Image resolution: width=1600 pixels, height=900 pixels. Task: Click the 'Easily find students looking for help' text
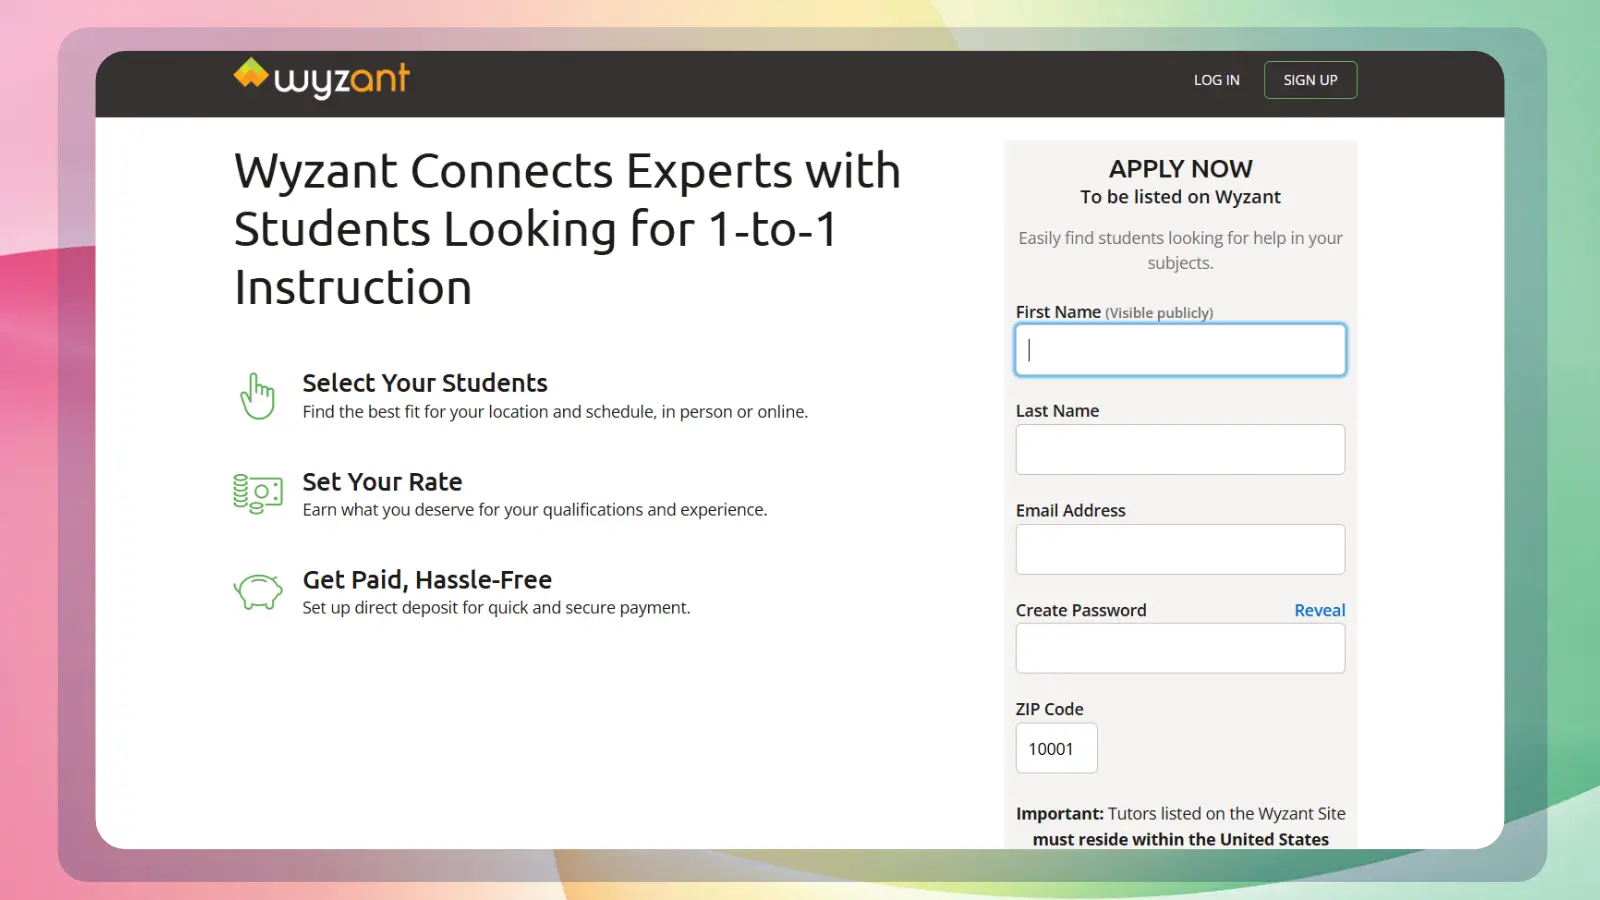pos(1180,250)
